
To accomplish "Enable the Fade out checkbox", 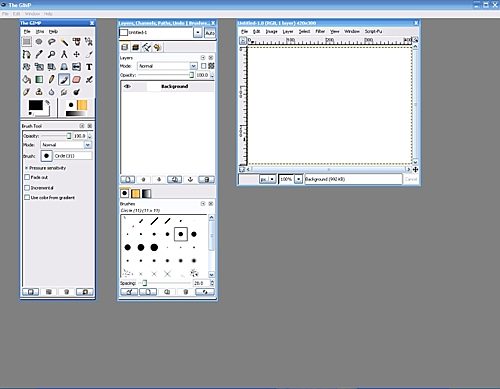I will (27, 177).
